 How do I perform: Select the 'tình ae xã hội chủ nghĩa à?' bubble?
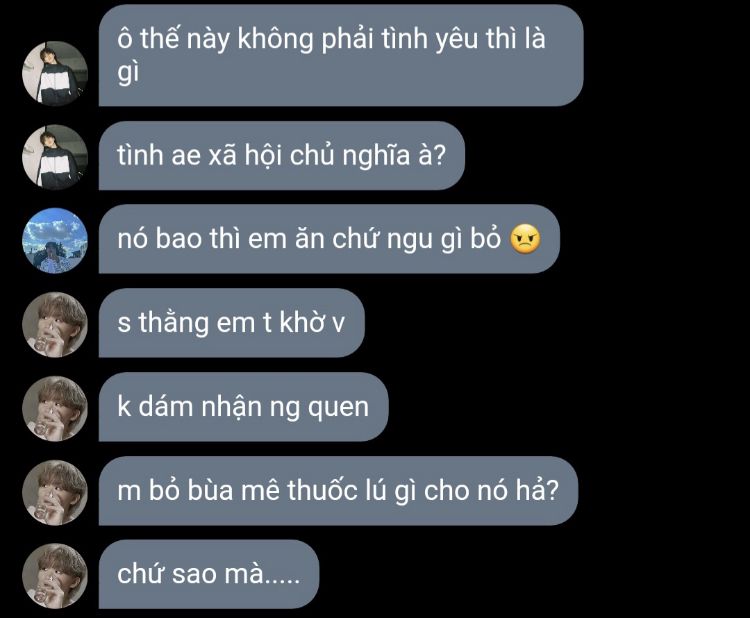282,155
